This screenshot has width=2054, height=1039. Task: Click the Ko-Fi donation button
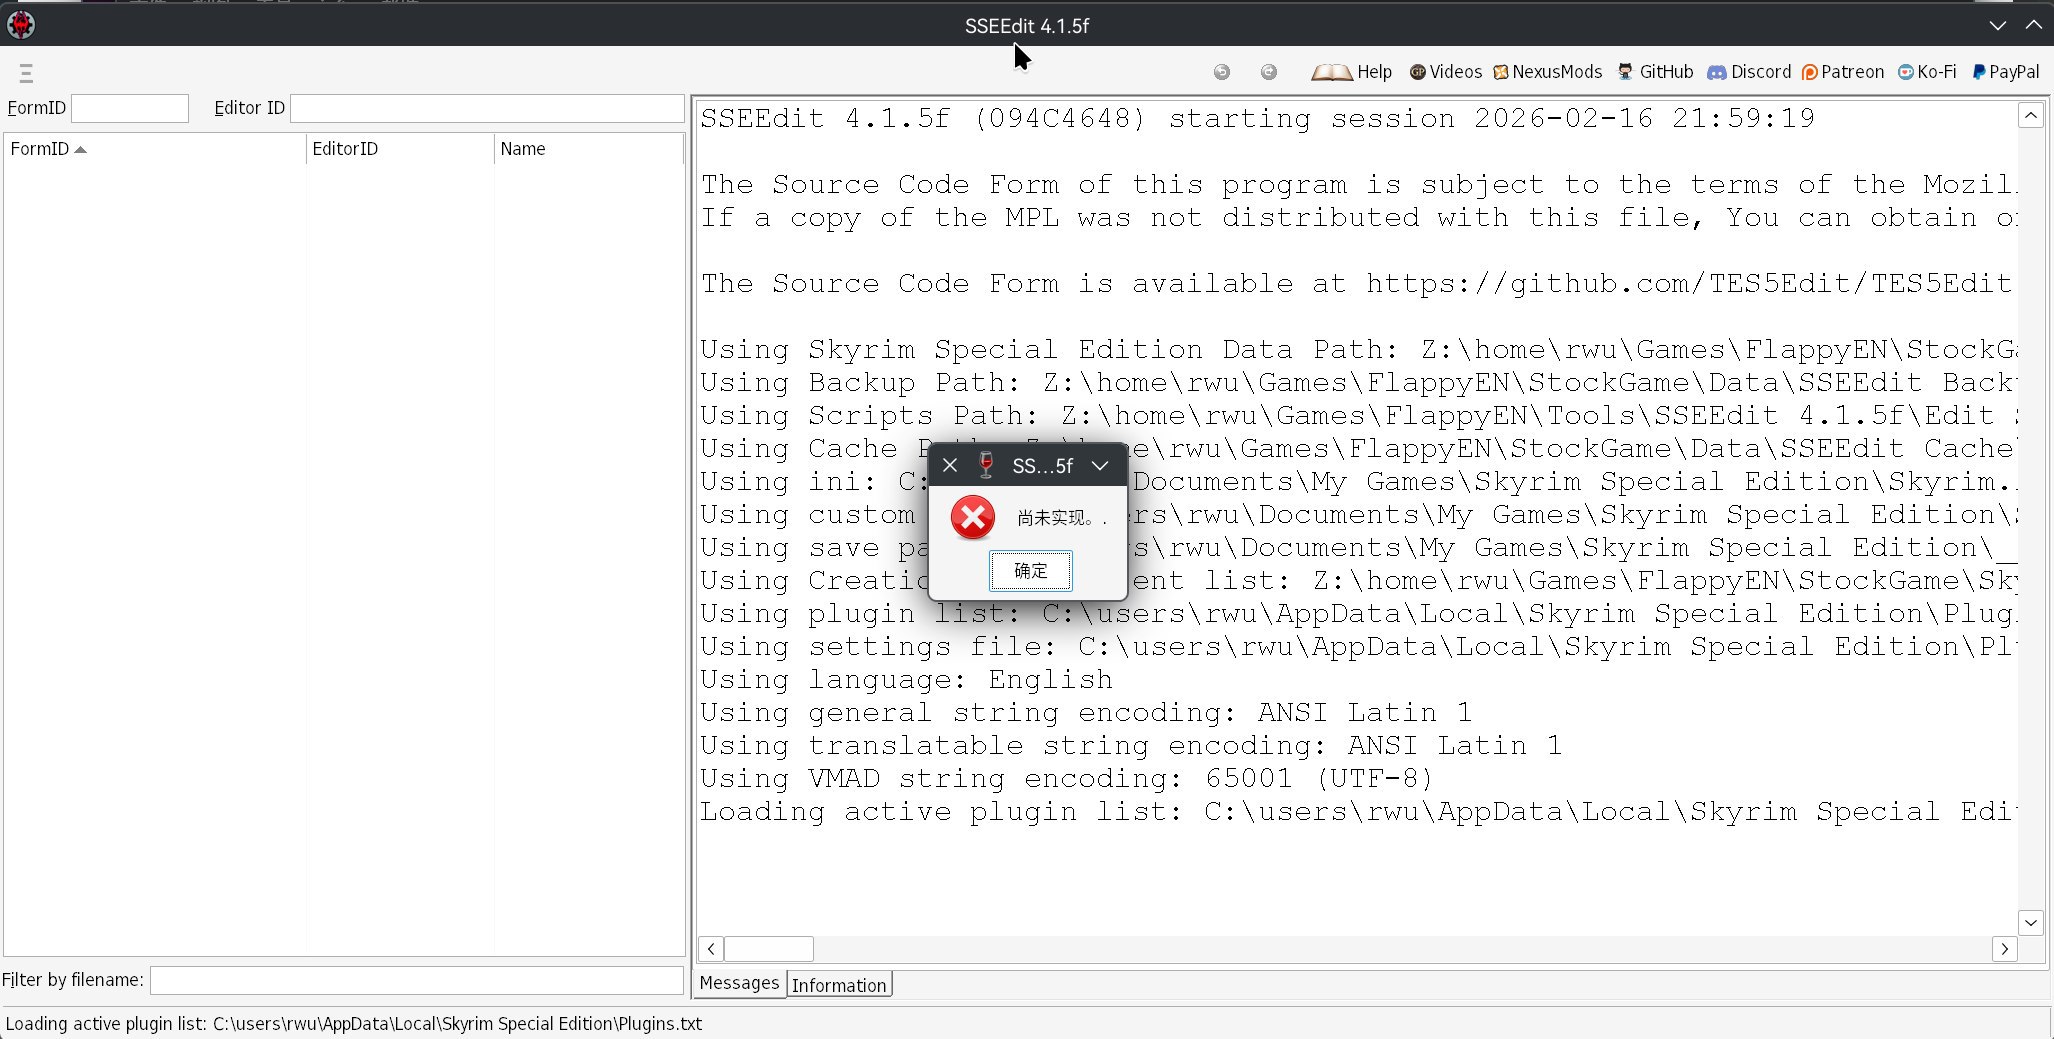coord(1927,72)
